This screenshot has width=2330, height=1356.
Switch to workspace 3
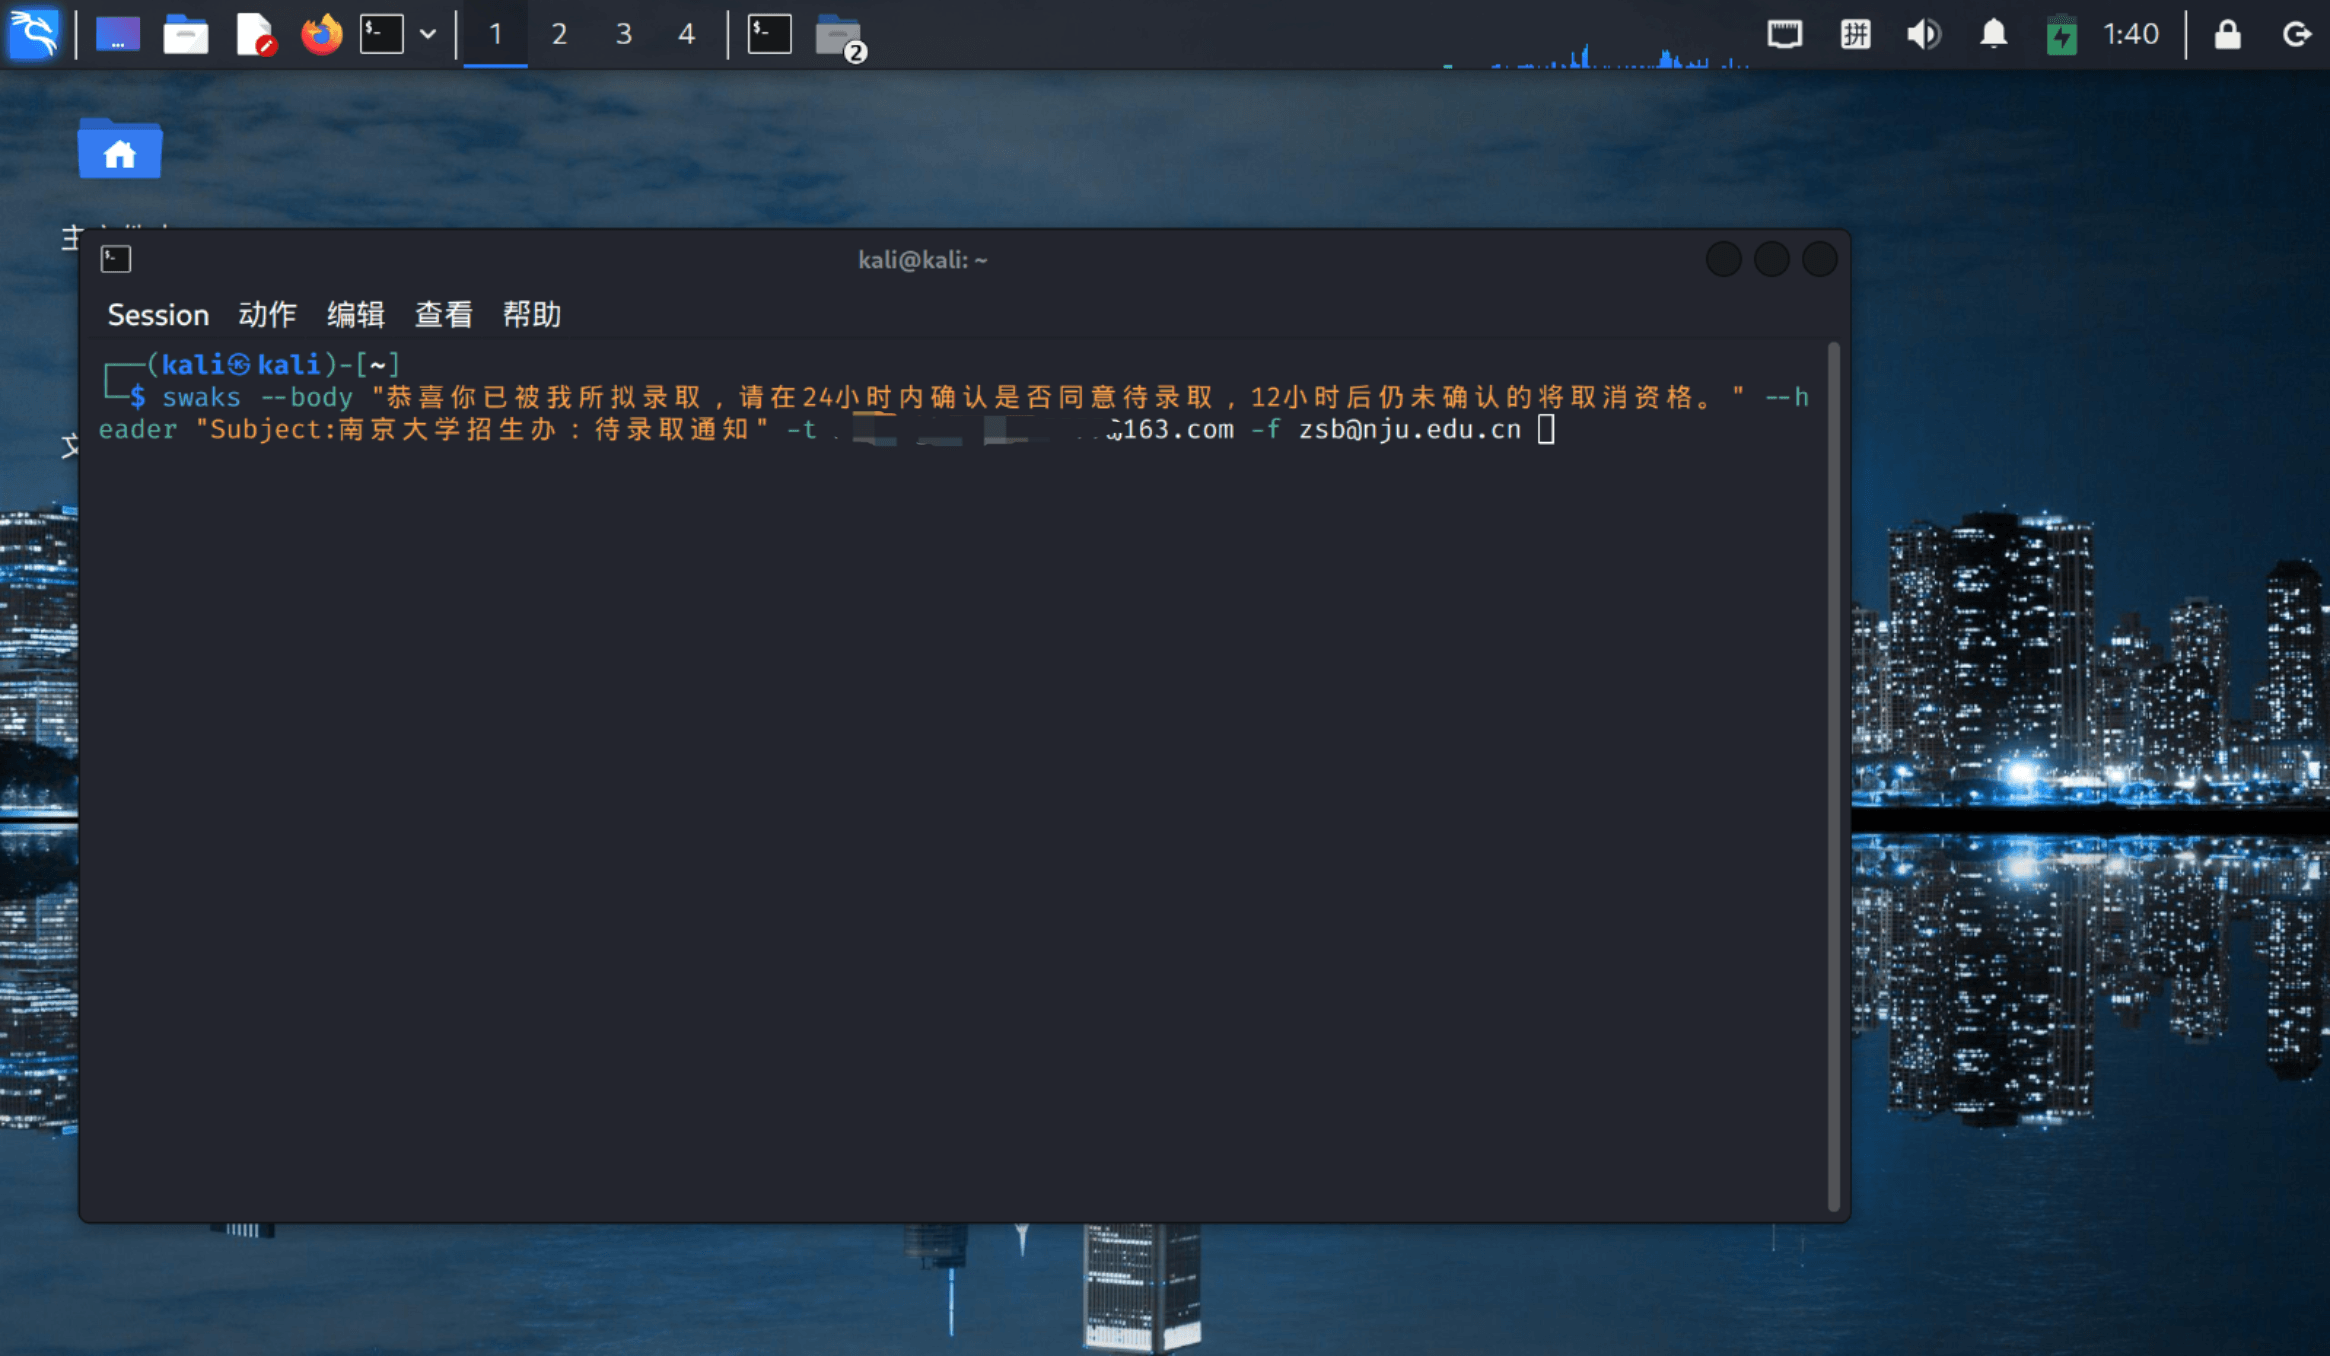[x=623, y=34]
